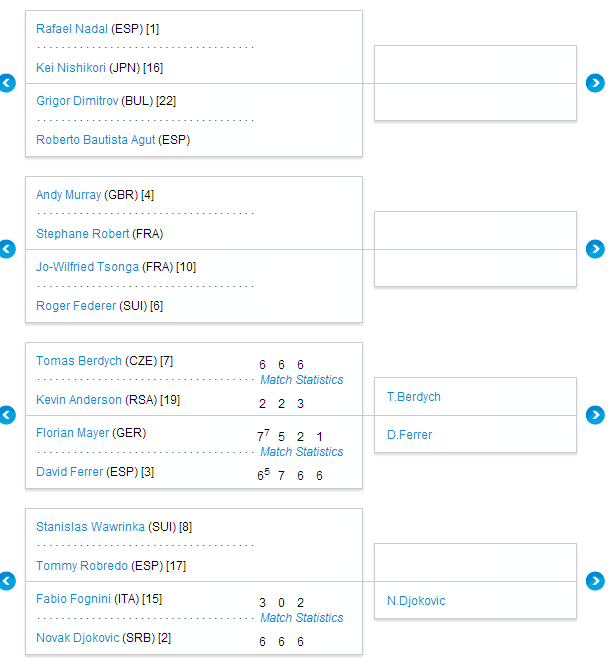
Task: Click right arrow beside T.Berdych result box
Action: click(x=594, y=415)
